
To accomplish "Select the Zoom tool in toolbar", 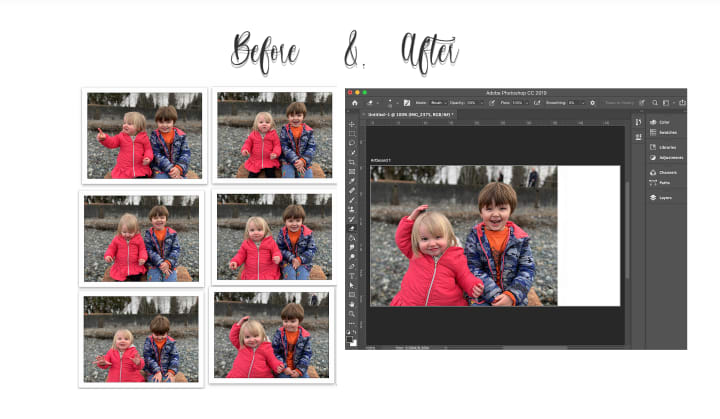I will 352,313.
